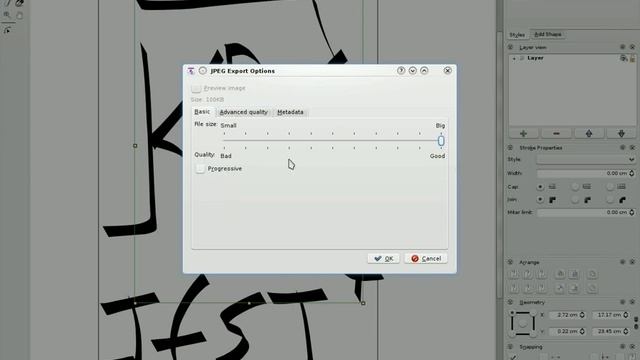
Task: Click fourth bottom-row icon in Arrange
Action: (560, 289)
